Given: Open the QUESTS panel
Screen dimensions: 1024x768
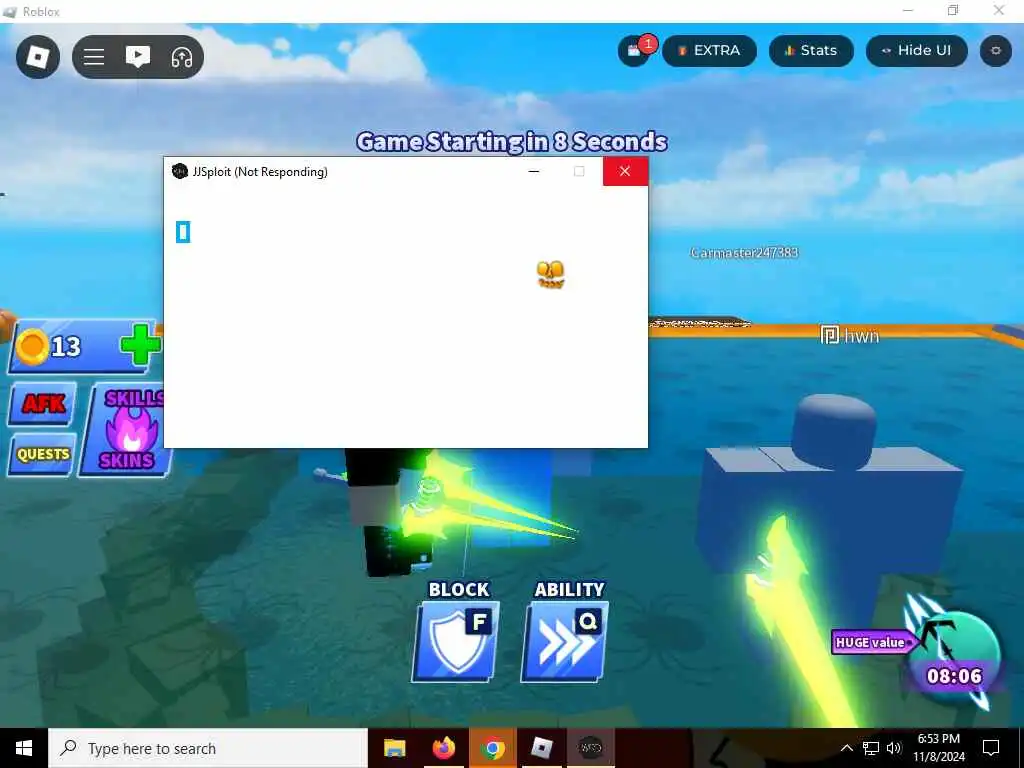Looking at the screenshot, I should click(43, 454).
